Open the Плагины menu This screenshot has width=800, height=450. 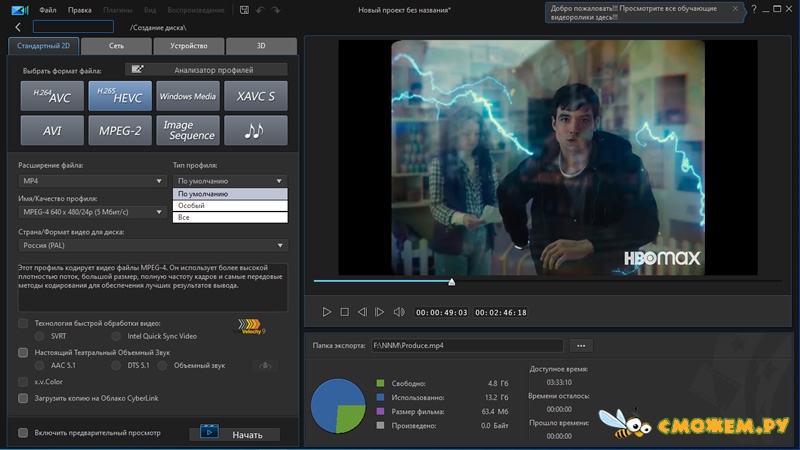tap(117, 10)
